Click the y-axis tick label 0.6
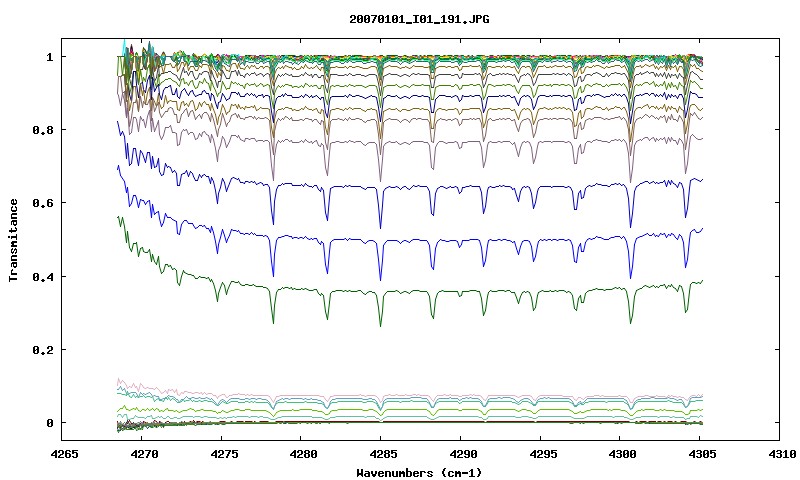Screen dimensions: 800x480 (x=43, y=203)
